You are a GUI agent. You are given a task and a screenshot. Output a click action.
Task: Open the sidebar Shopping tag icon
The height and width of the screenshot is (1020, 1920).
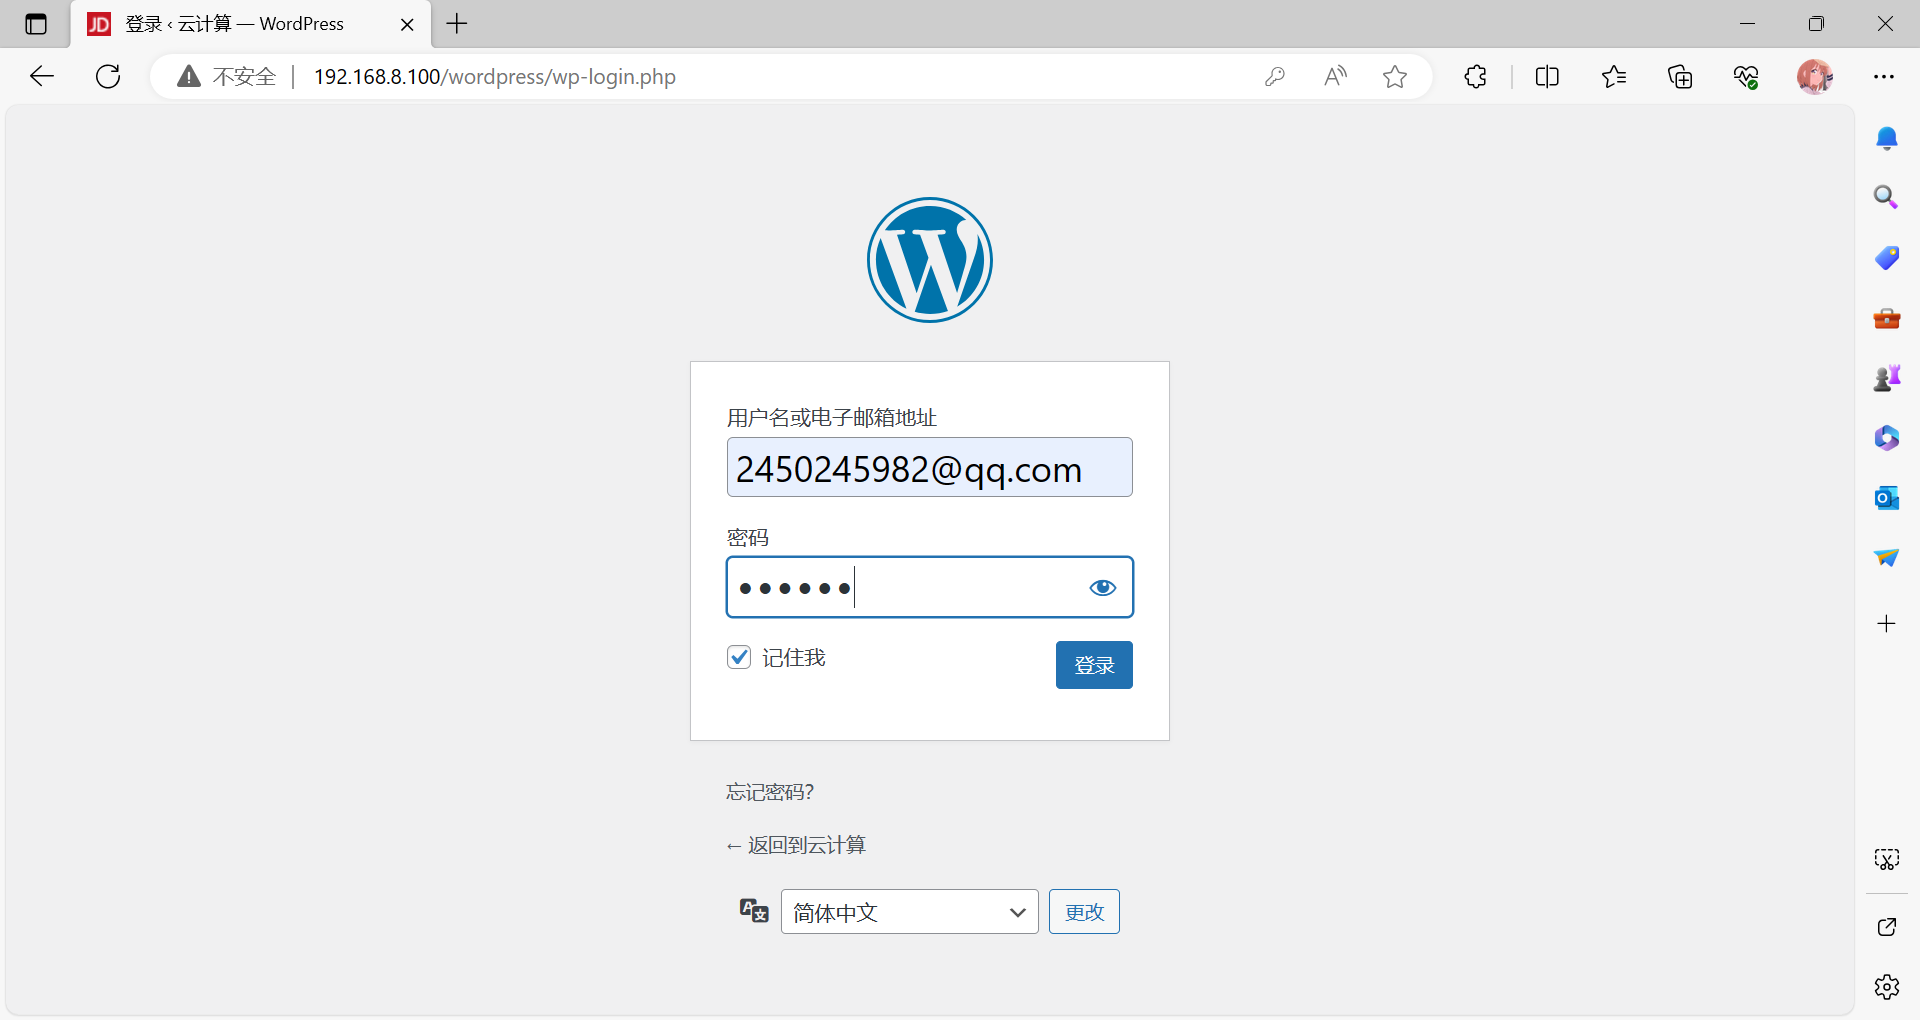click(x=1887, y=257)
